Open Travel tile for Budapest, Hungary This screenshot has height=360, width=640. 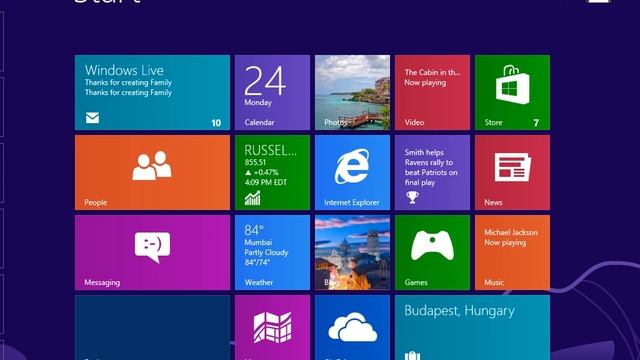pyautogui.click(x=472, y=328)
